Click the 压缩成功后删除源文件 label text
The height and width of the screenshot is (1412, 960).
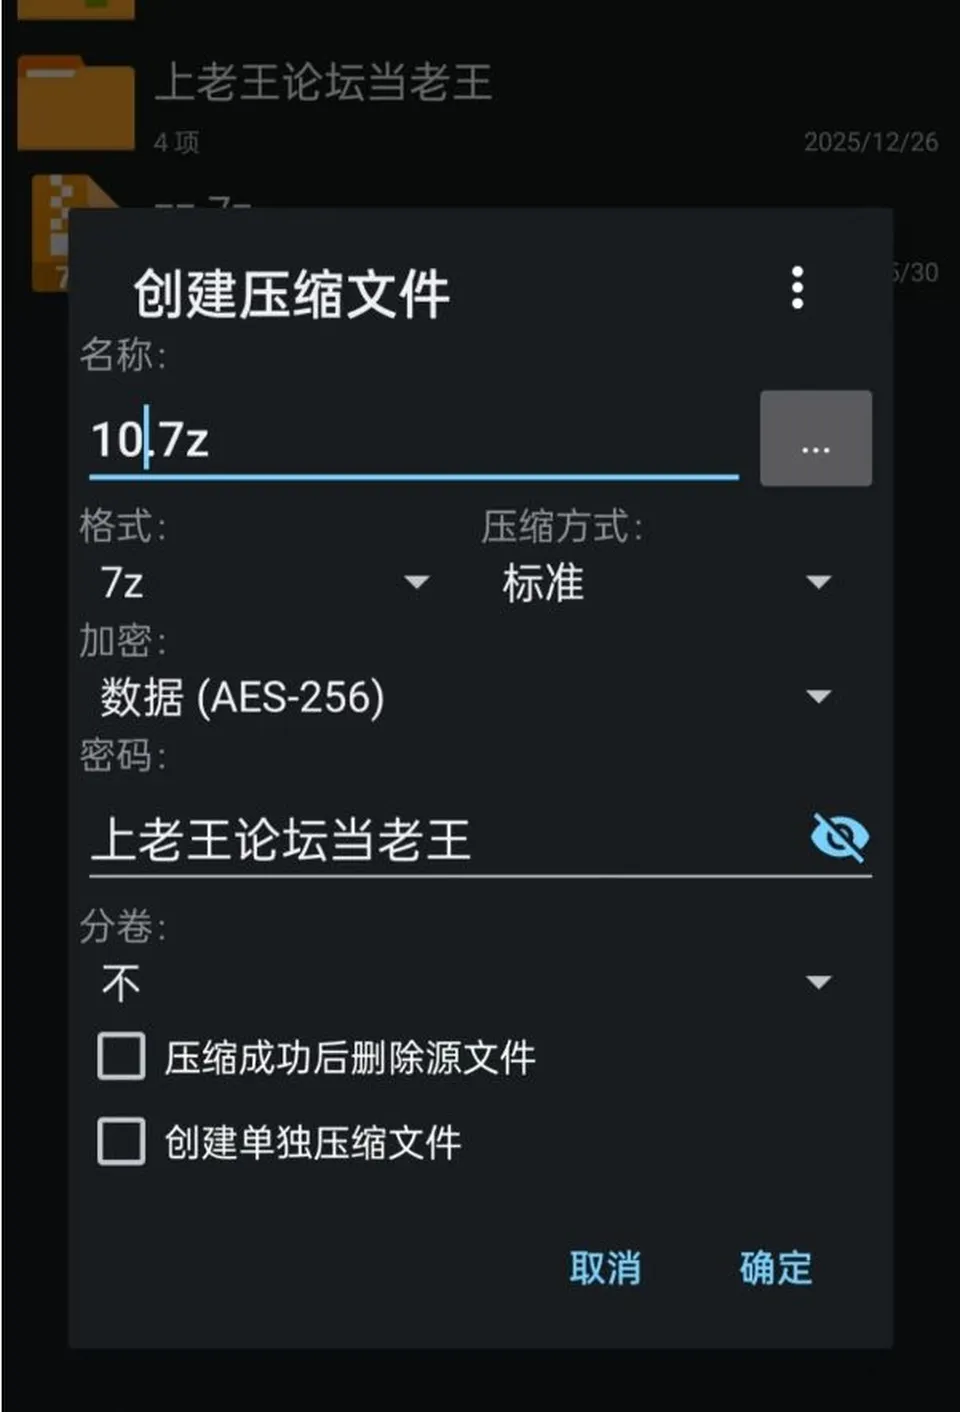point(350,1057)
